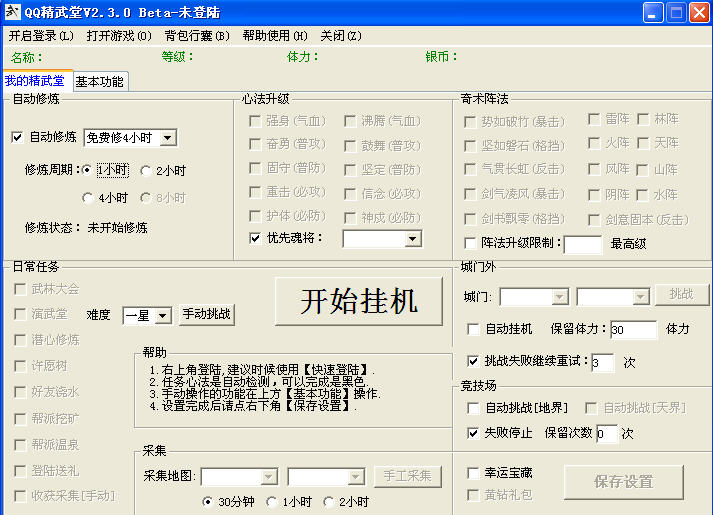Select the 2小时 collection interval radio

(328, 502)
